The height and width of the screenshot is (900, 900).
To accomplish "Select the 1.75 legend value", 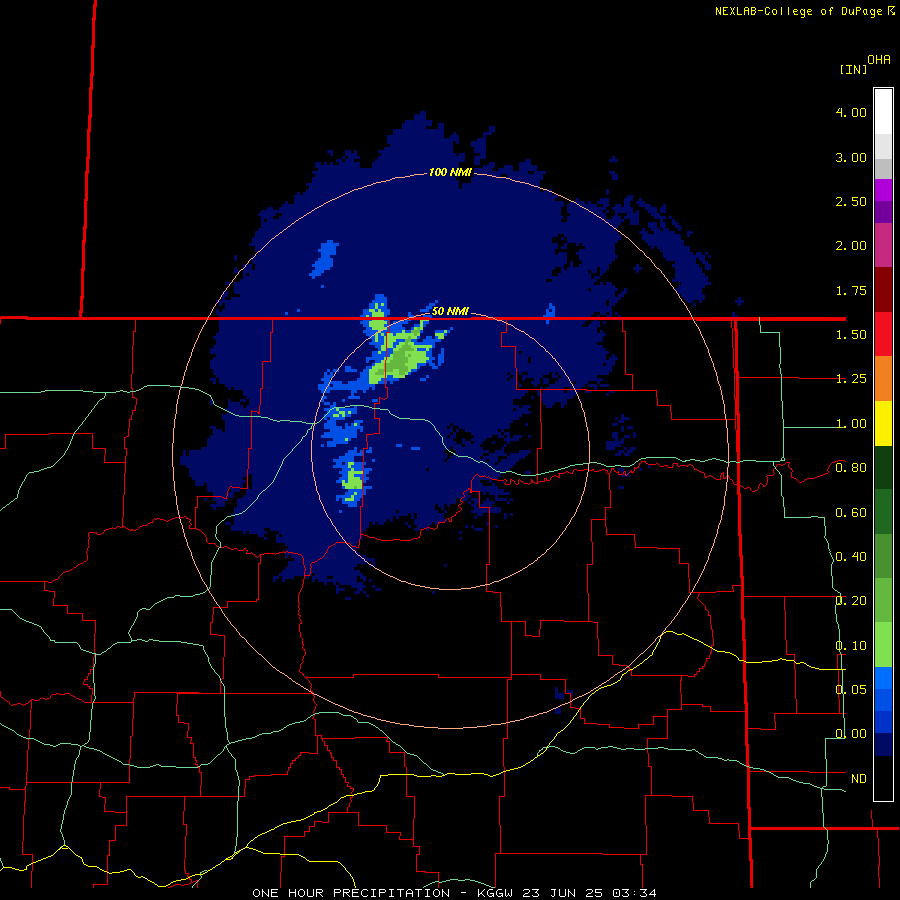I will pyautogui.click(x=851, y=290).
